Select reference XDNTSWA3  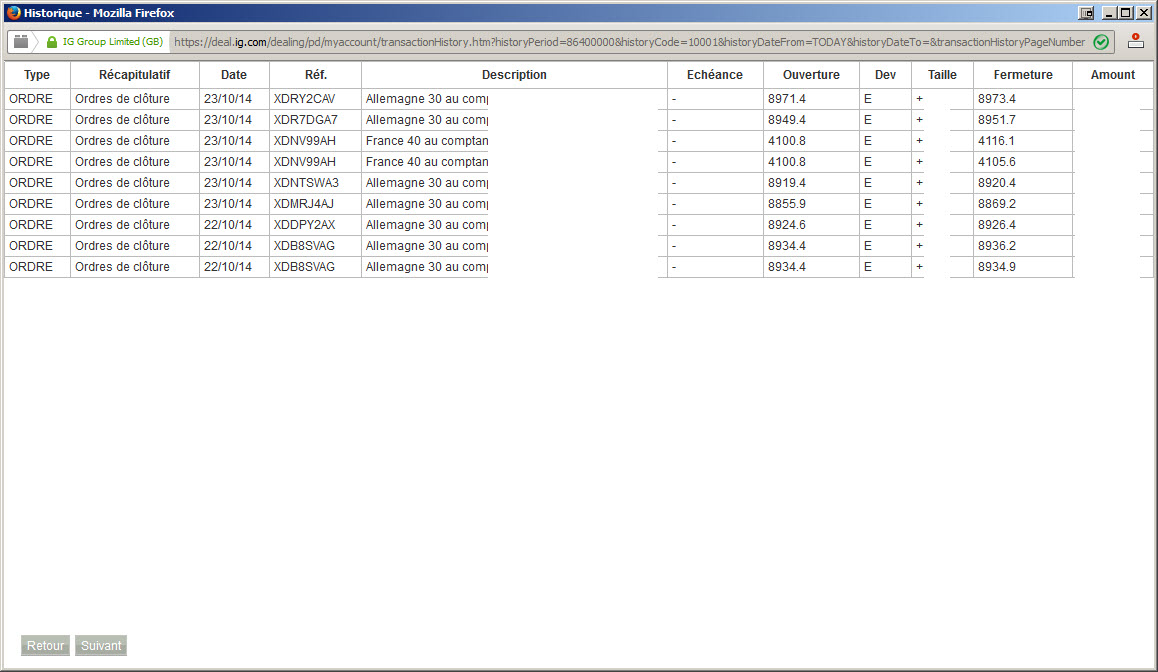tap(306, 183)
